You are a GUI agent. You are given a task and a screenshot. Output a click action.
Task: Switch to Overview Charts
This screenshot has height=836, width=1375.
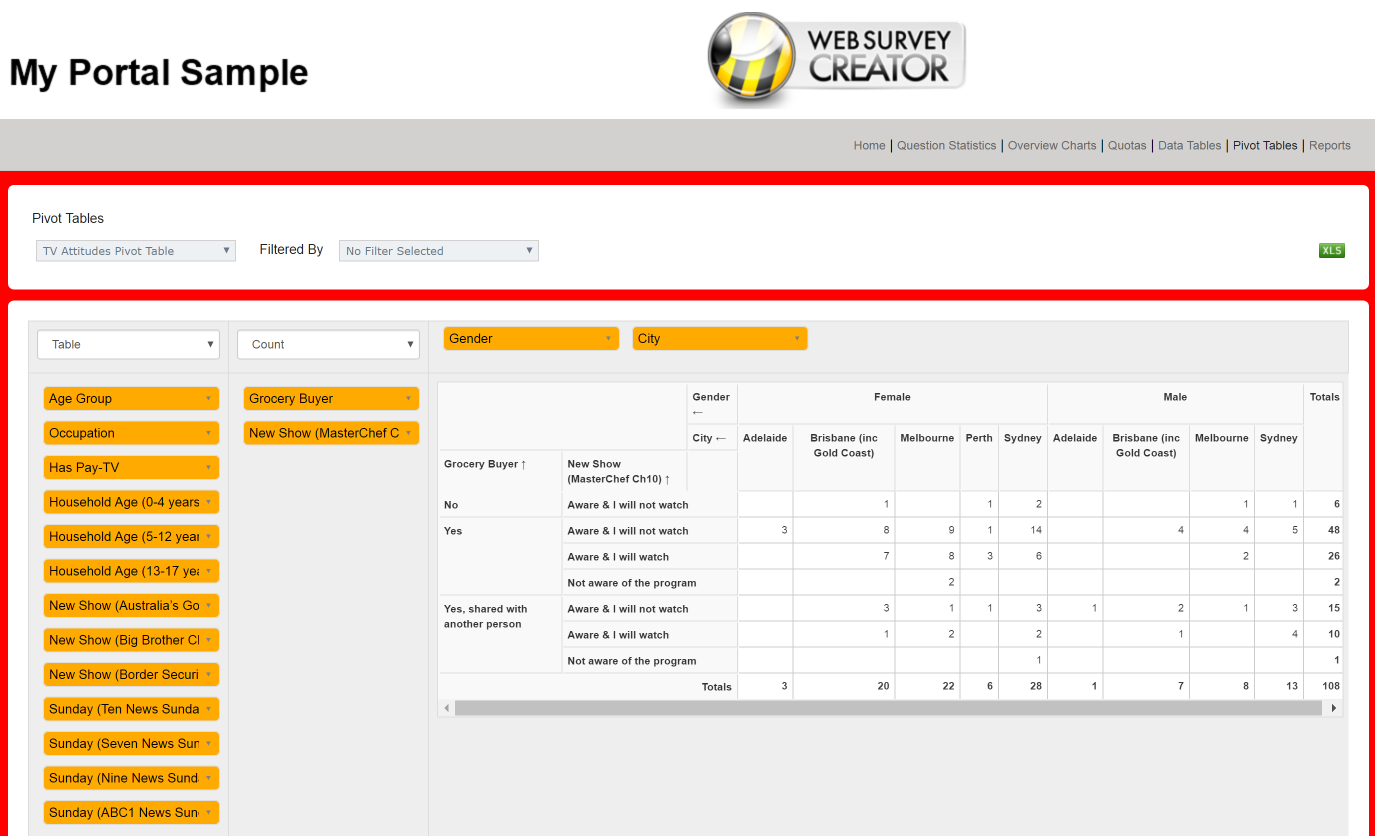(1052, 146)
